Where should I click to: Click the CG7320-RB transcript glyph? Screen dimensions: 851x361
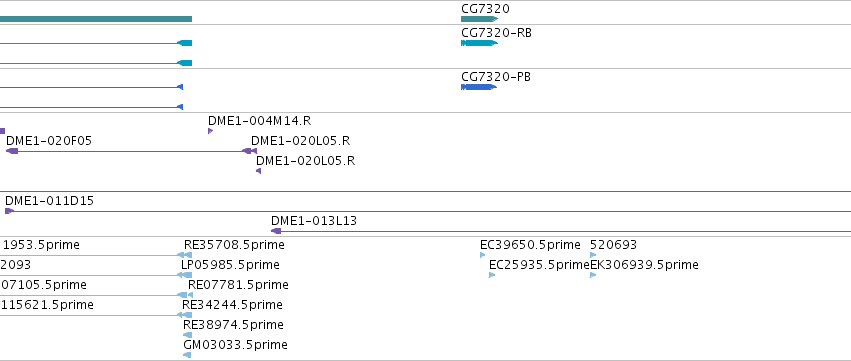point(479,43)
